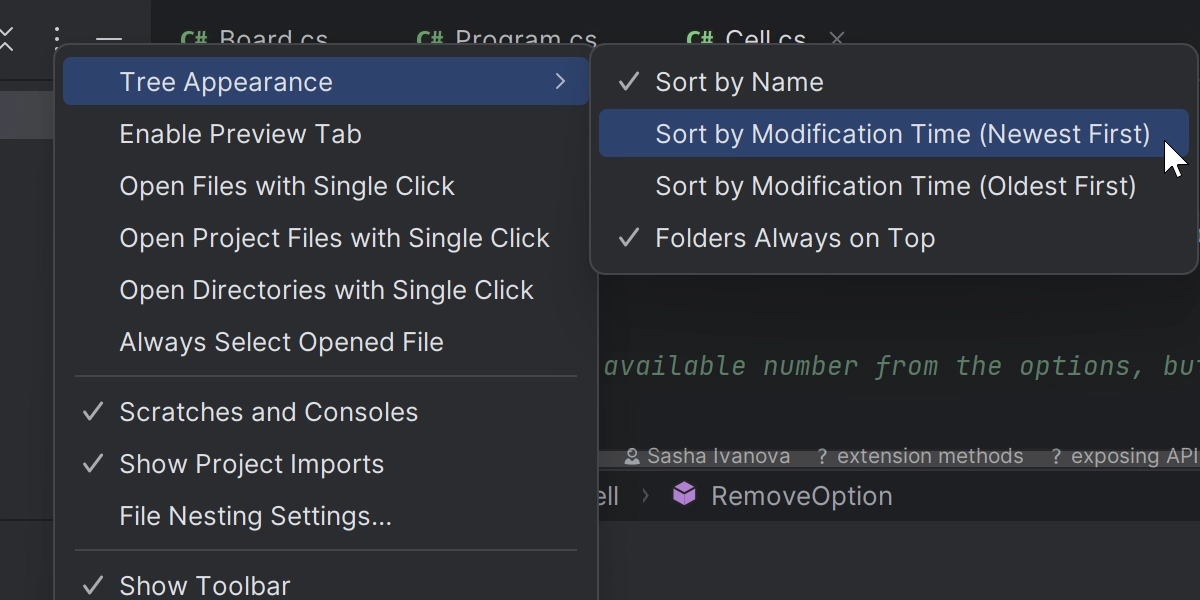Switch to the Program.cs tab

(506, 40)
